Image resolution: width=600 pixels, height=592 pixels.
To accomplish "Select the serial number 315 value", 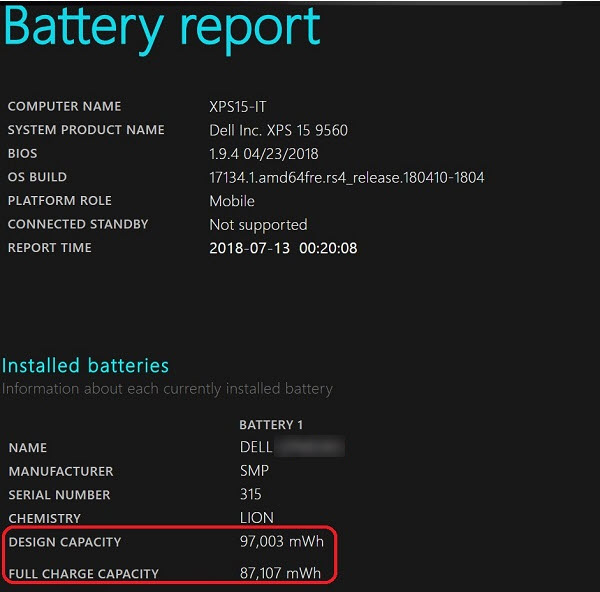I will click(250, 494).
